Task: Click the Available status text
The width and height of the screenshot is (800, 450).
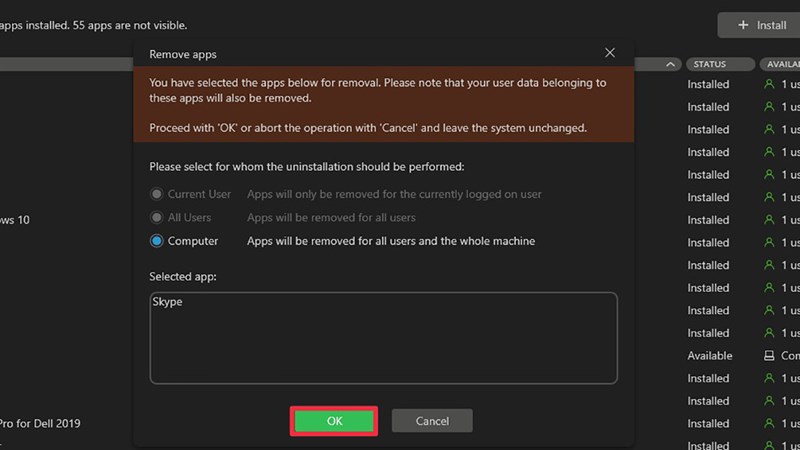Action: pyautogui.click(x=710, y=356)
